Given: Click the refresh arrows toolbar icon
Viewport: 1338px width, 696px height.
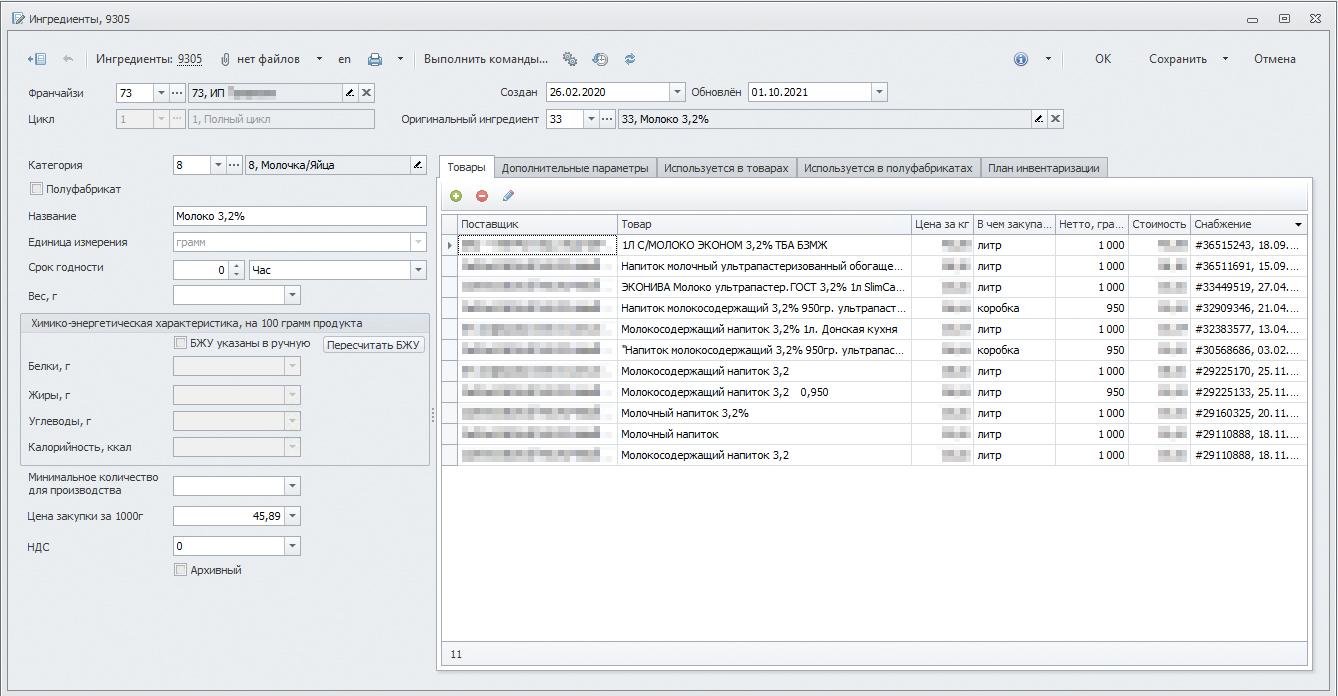Looking at the screenshot, I should pyautogui.click(x=630, y=59).
